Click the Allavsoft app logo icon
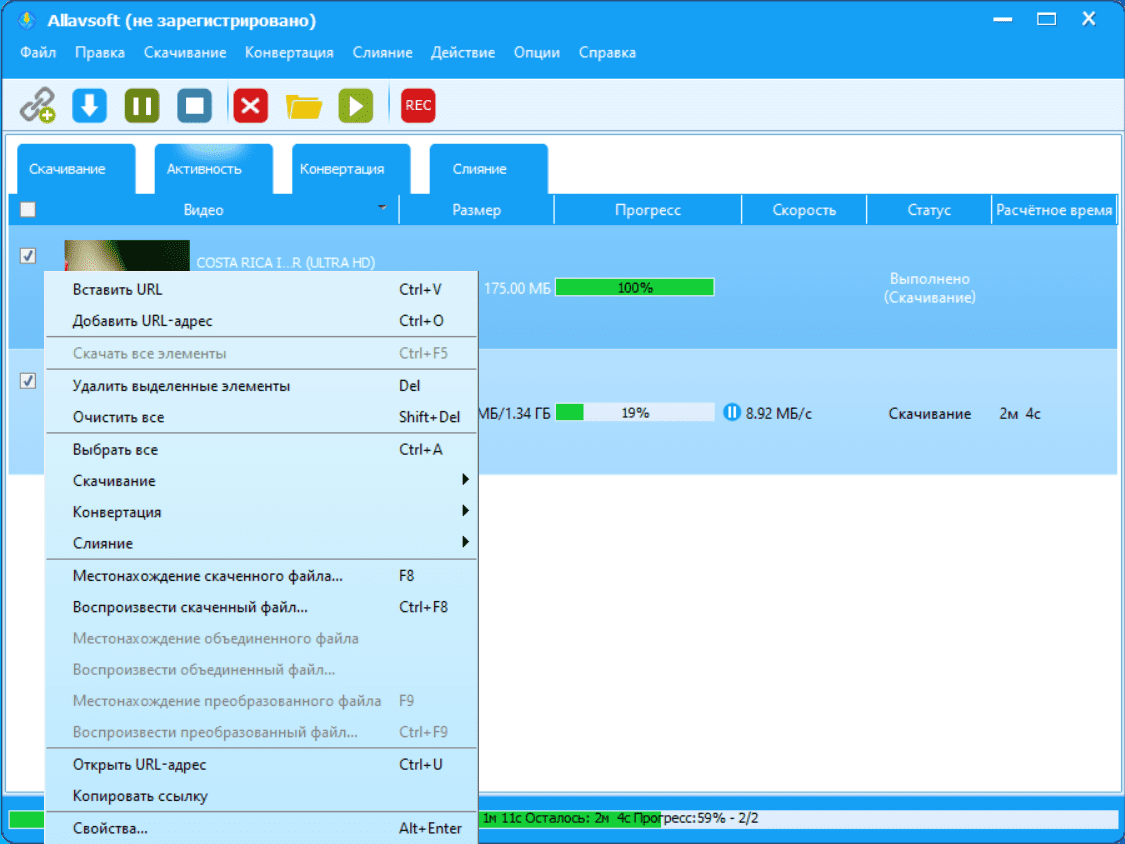Image resolution: width=1125 pixels, height=844 pixels. pos(27,20)
